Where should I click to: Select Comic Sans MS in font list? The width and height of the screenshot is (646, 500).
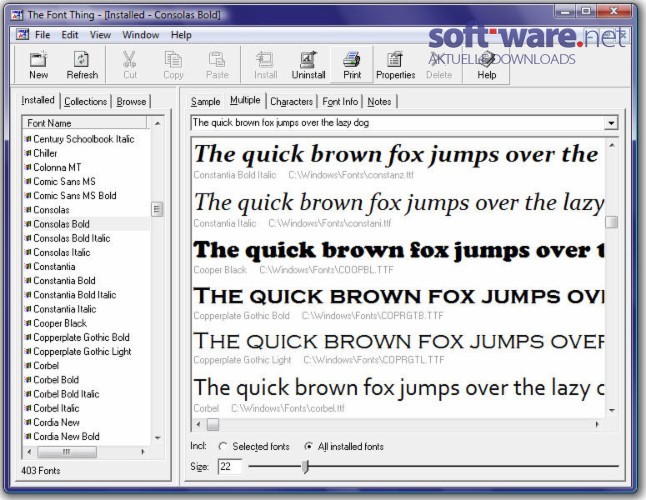[x=64, y=182]
